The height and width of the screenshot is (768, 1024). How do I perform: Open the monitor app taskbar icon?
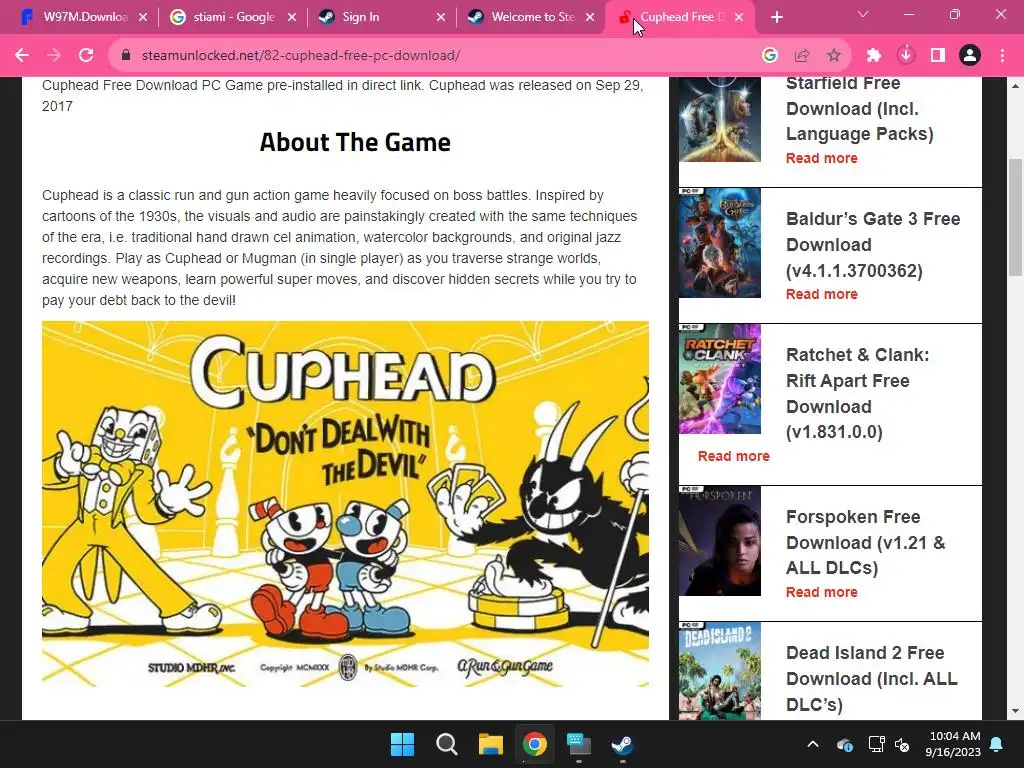[579, 744]
